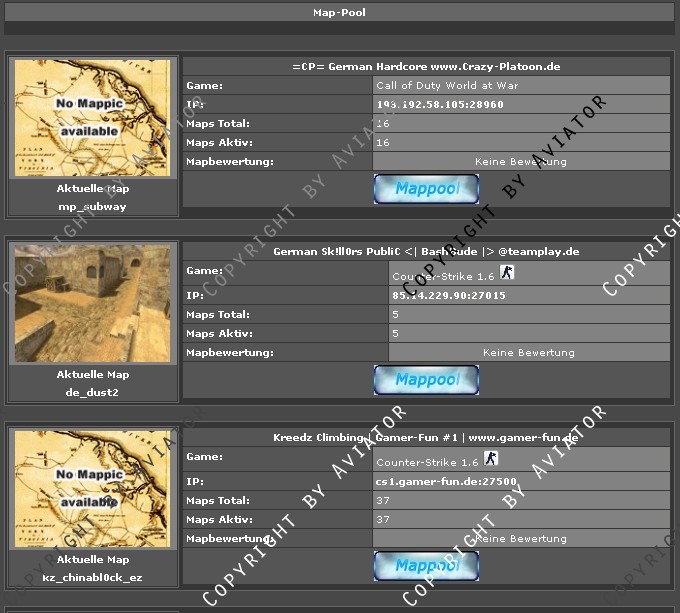Open the Mappool of the Kreedz Climbing server
The height and width of the screenshot is (613, 680).
point(426,566)
